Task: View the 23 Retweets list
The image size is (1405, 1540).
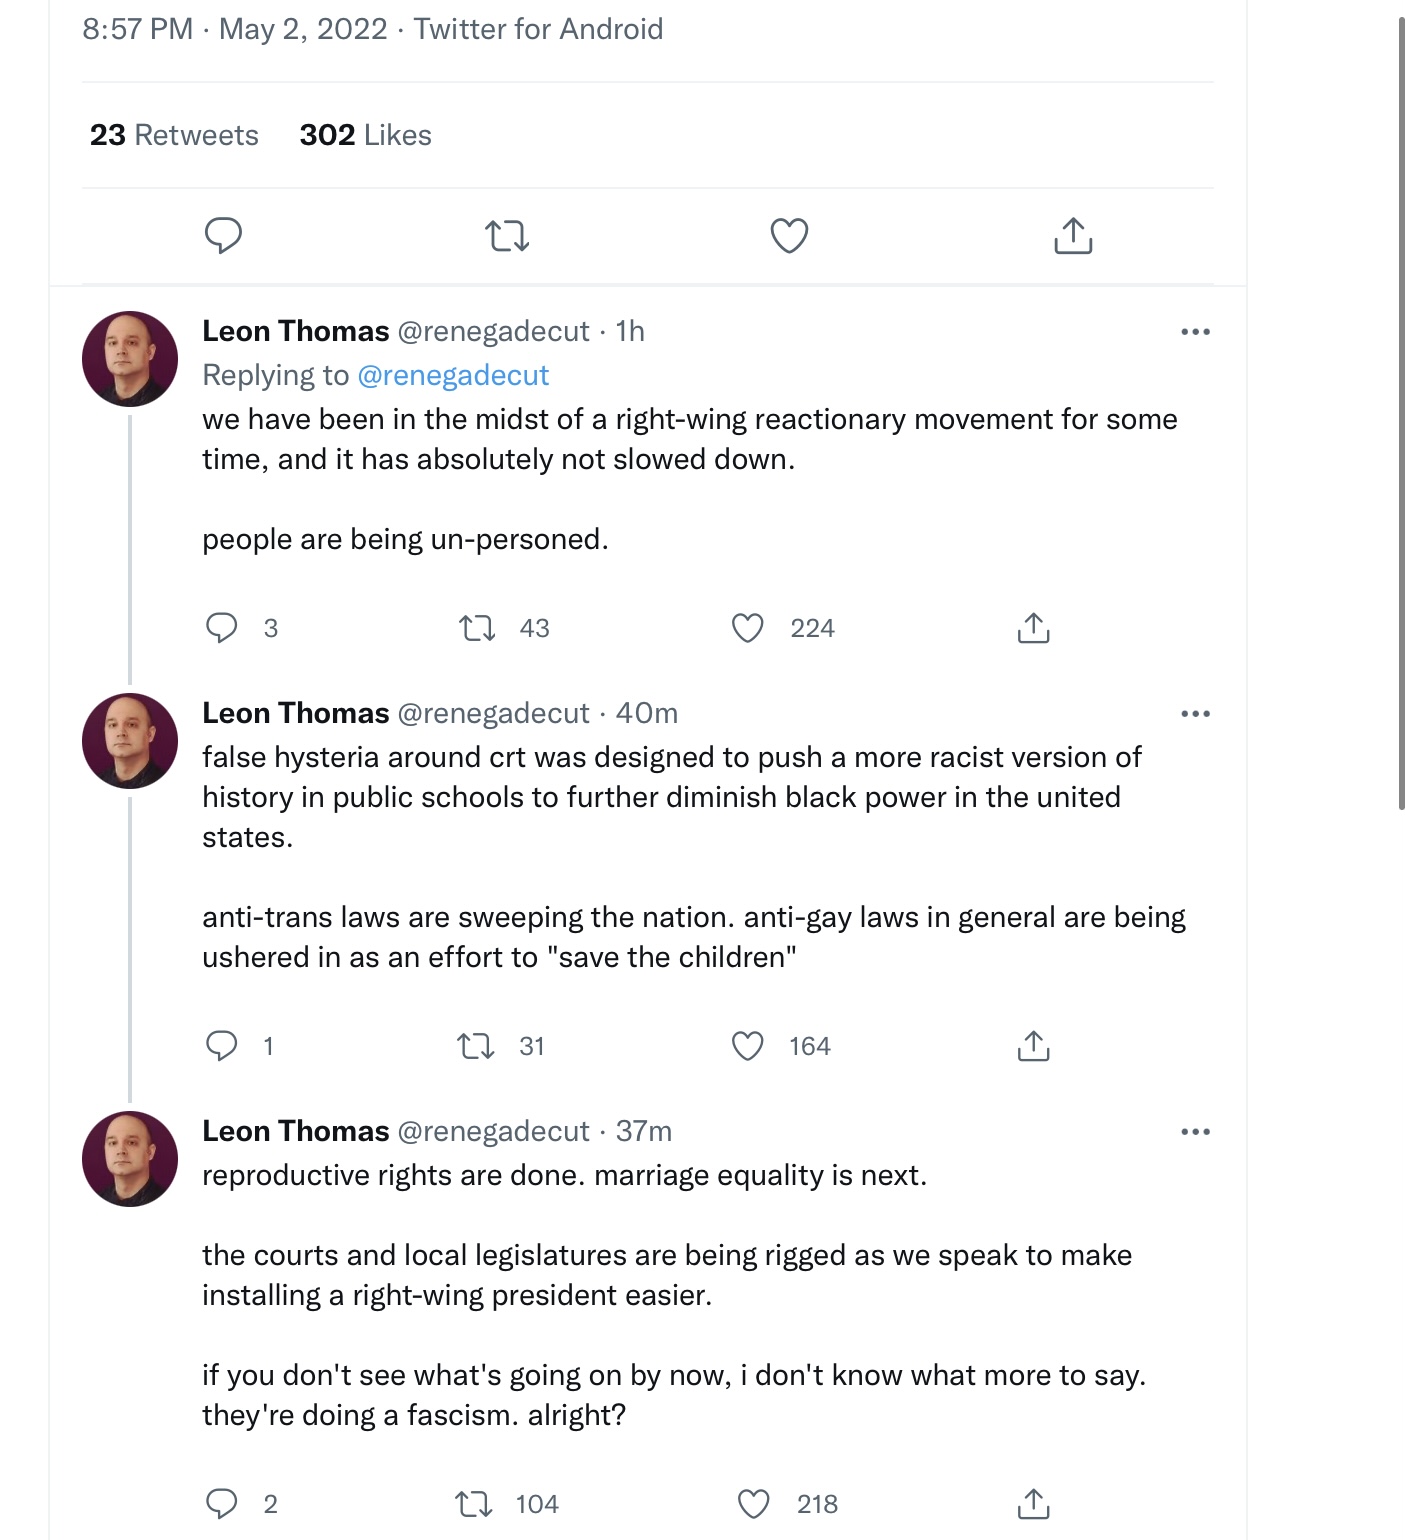Action: 174,135
